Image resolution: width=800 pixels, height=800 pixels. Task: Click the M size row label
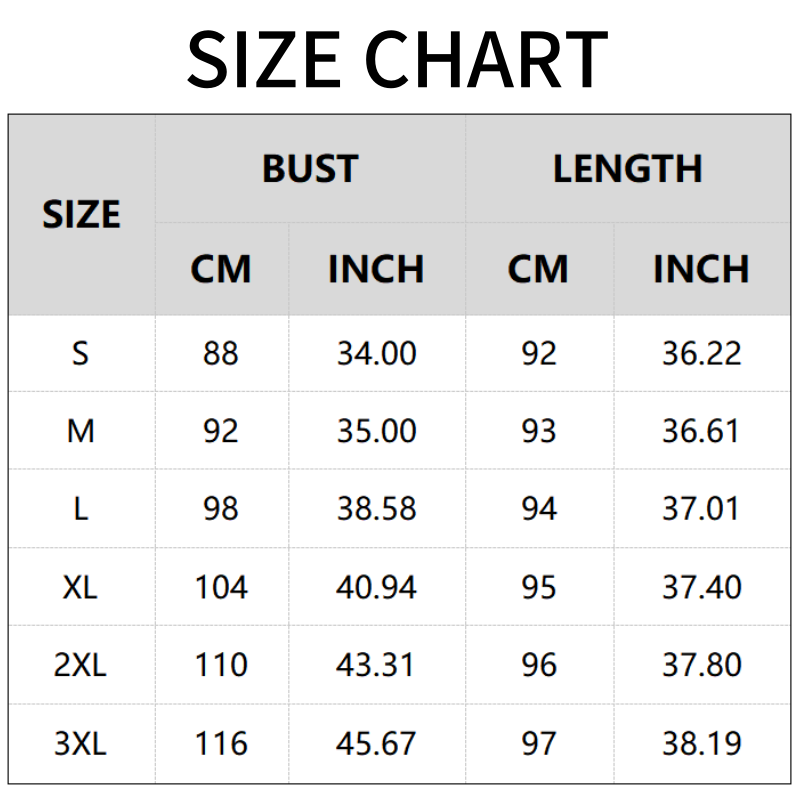[81, 431]
